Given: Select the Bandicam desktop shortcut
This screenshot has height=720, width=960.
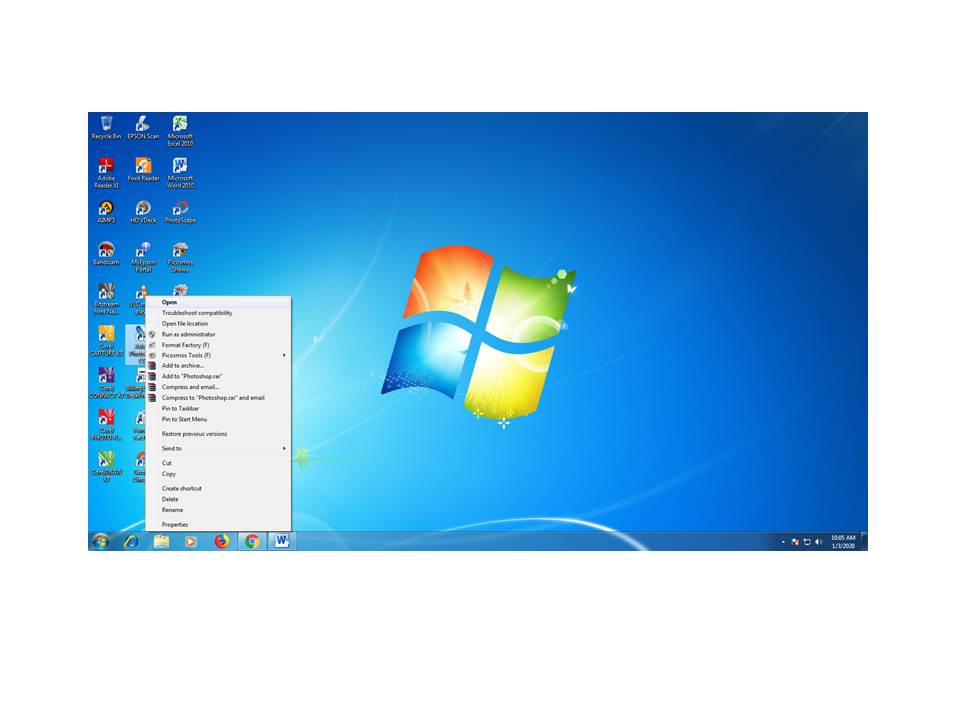Looking at the screenshot, I should [x=107, y=253].
